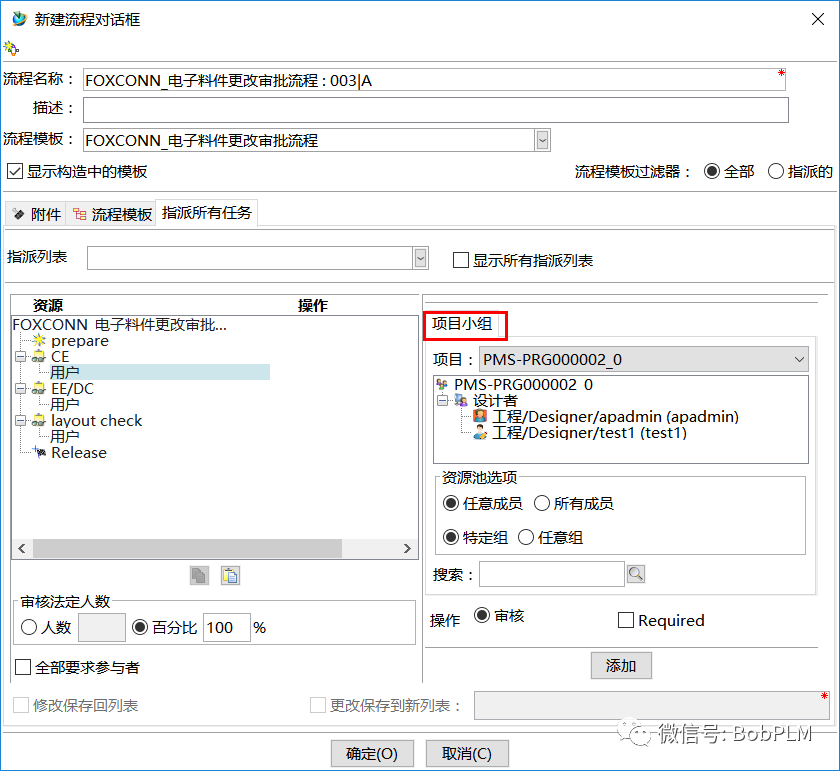Open the 指派列表 dropdown arrow
This screenshot has width=840, height=771.
(x=421, y=258)
